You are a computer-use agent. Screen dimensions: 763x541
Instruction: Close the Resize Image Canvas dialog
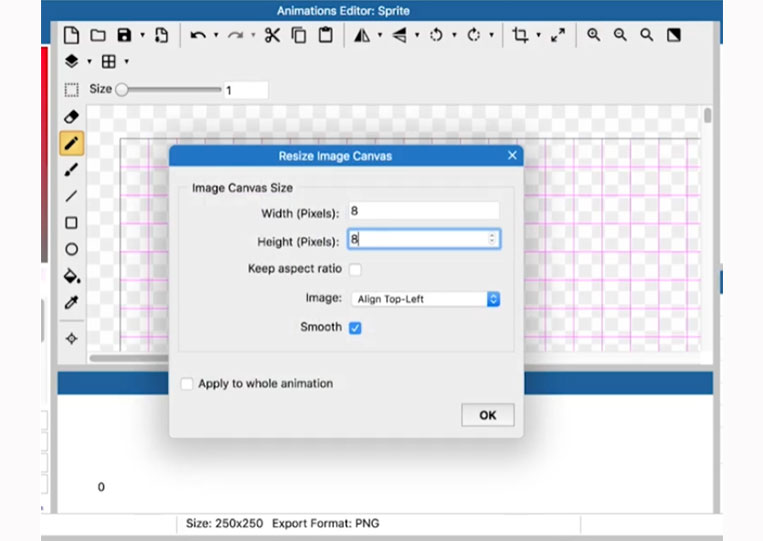512,155
